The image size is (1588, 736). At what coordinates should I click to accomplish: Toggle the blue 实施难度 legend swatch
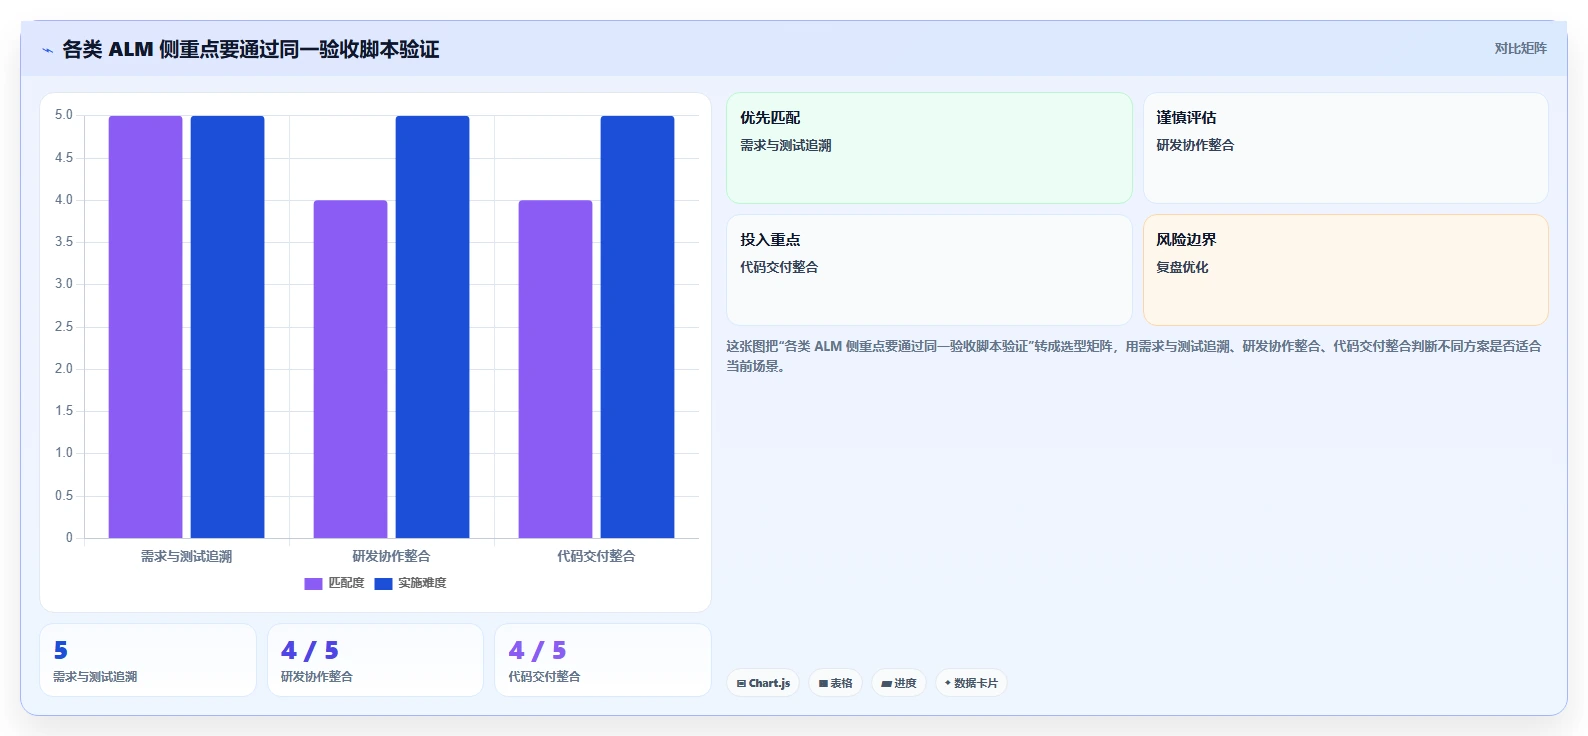pos(383,583)
